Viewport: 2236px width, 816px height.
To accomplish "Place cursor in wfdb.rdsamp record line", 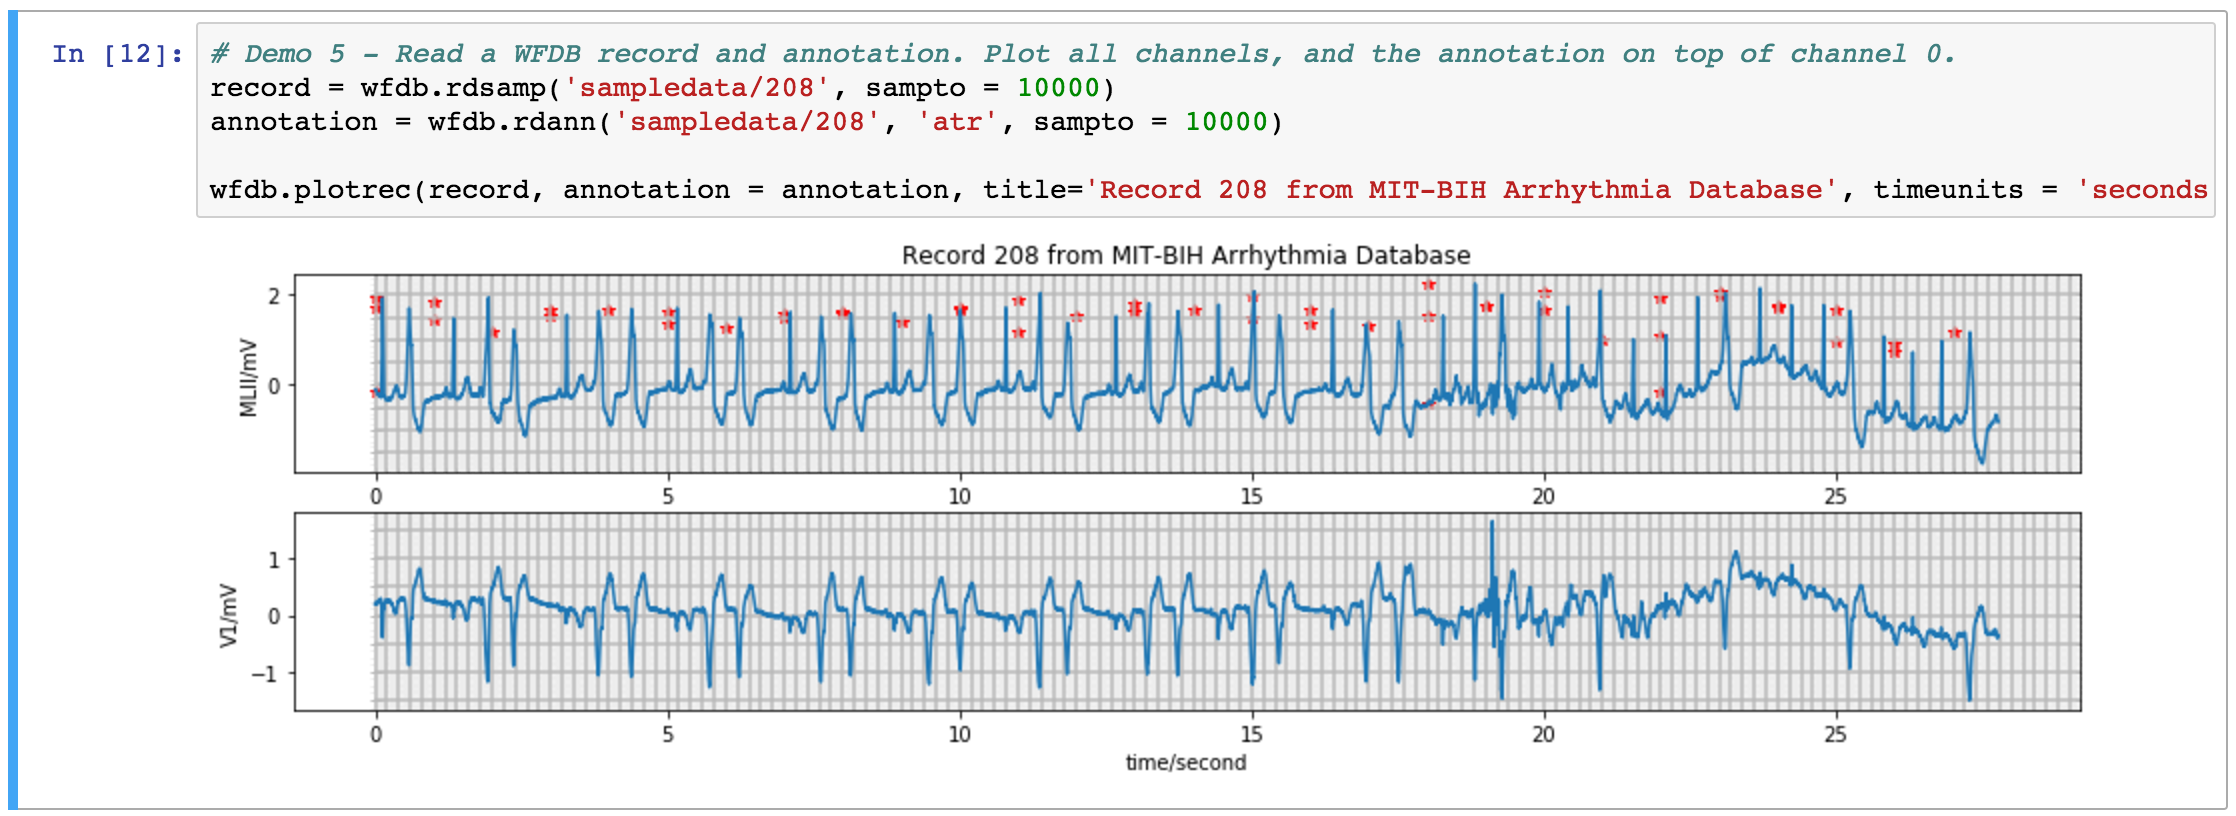I will click(662, 88).
